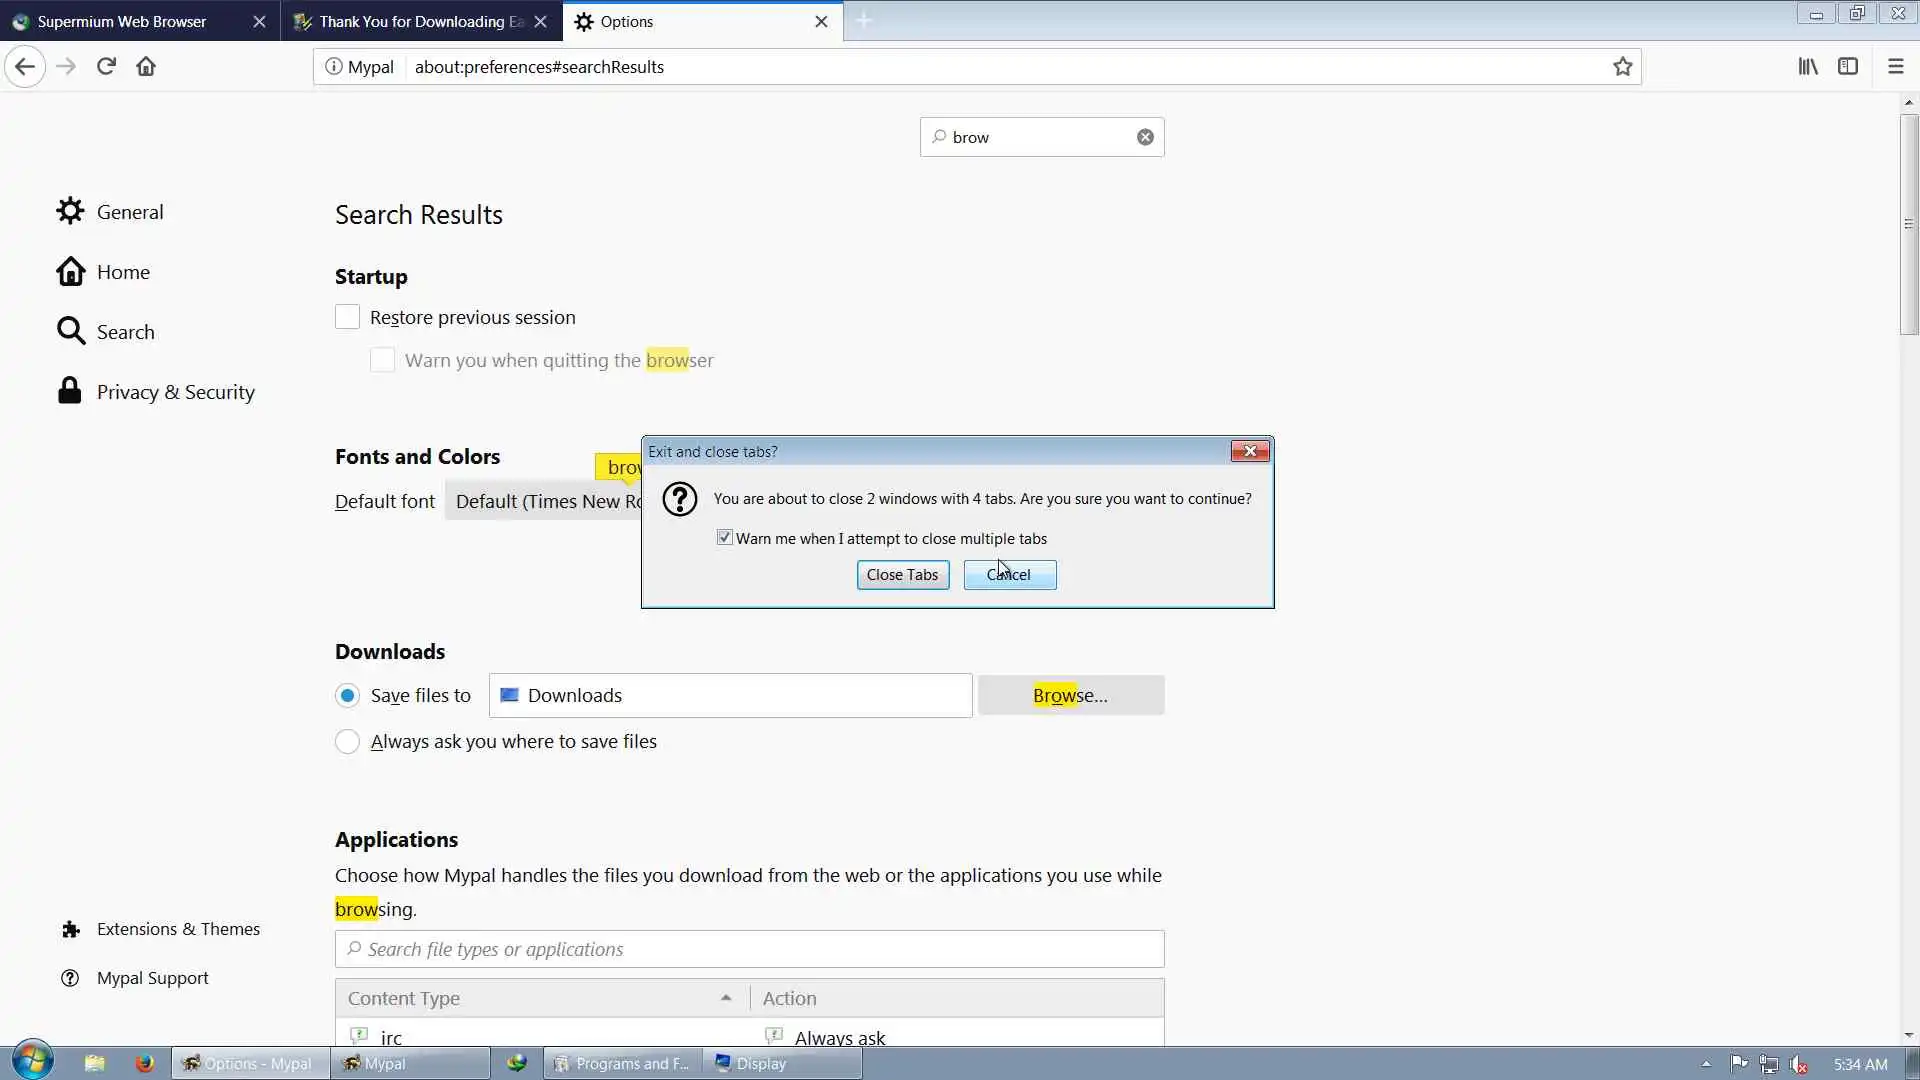Screen dimensions: 1920x1080
Task: Go back using the back arrow
Action: [x=25, y=66]
